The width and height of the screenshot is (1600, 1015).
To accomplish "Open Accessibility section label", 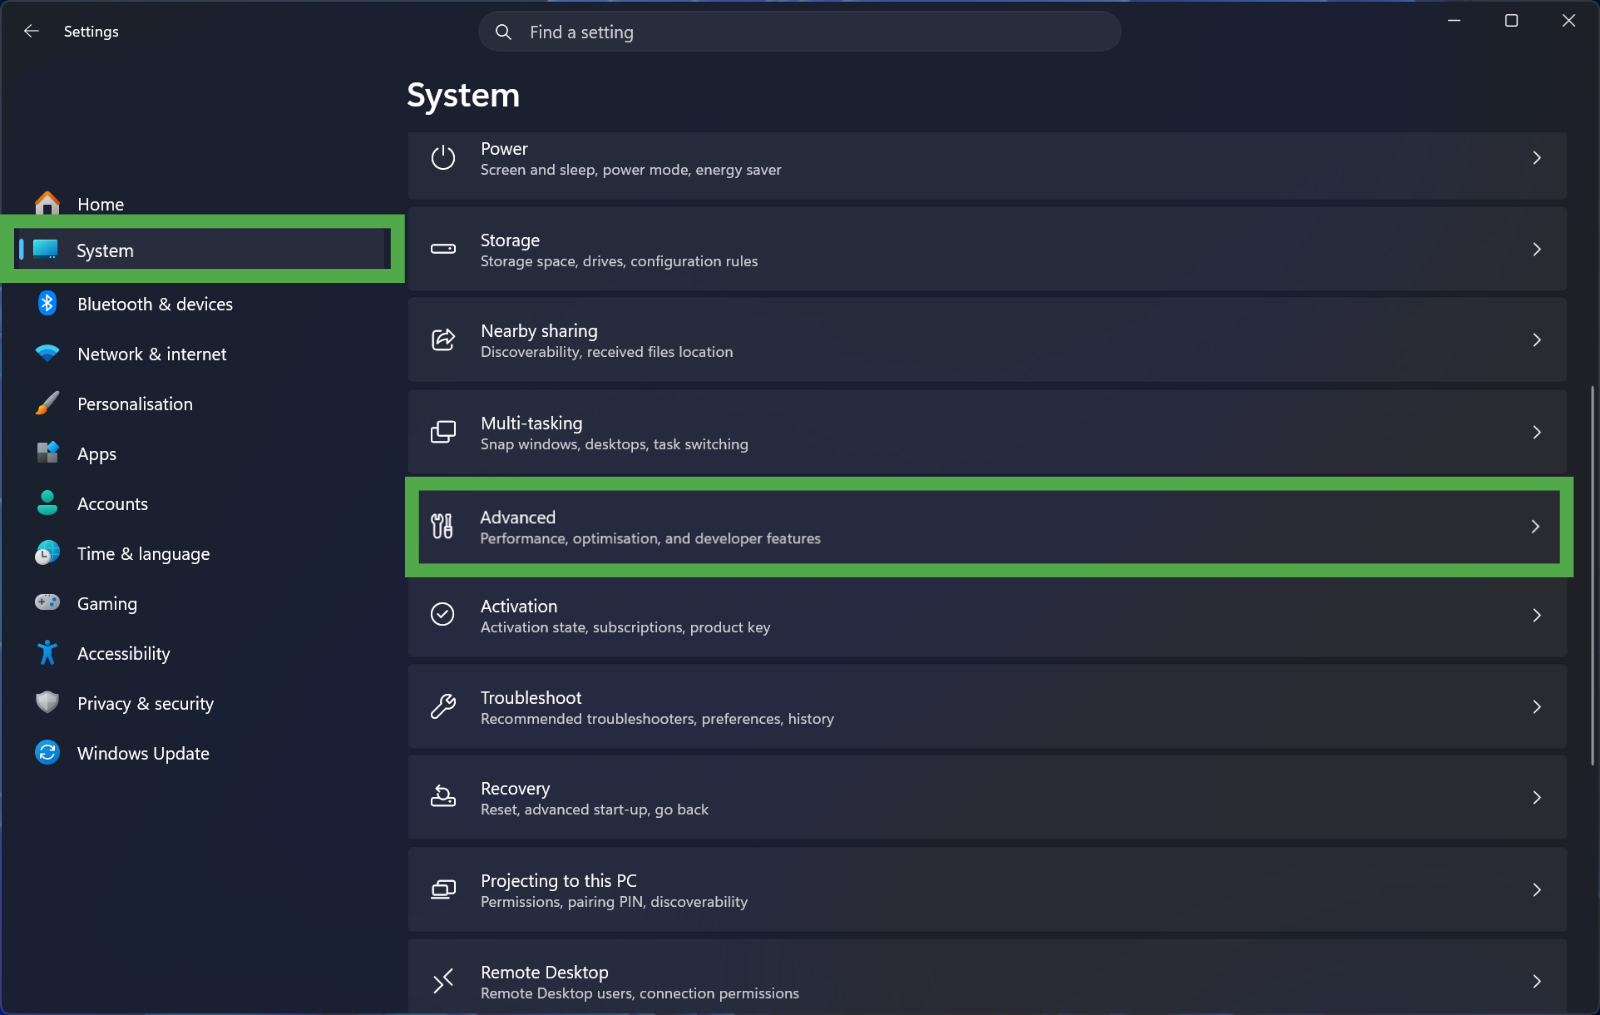I will 124,654.
